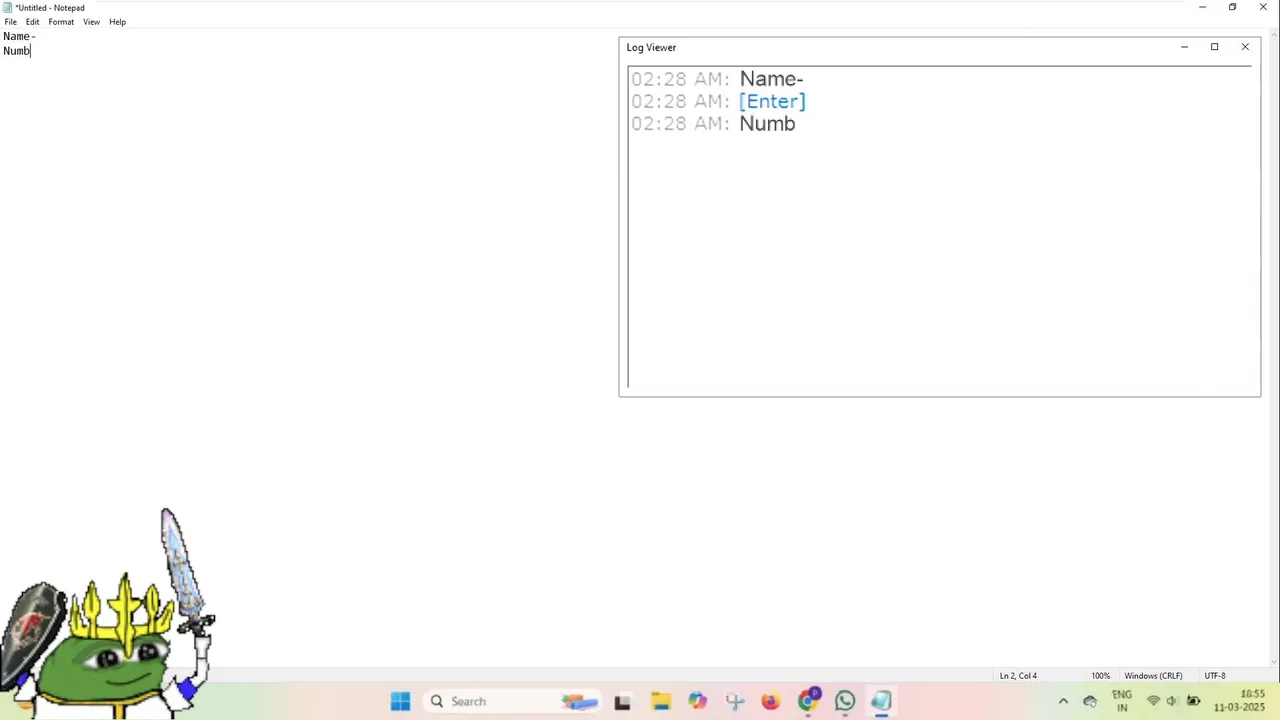Launch Firefox from the taskbar
1280x720 pixels.
[x=770, y=702]
